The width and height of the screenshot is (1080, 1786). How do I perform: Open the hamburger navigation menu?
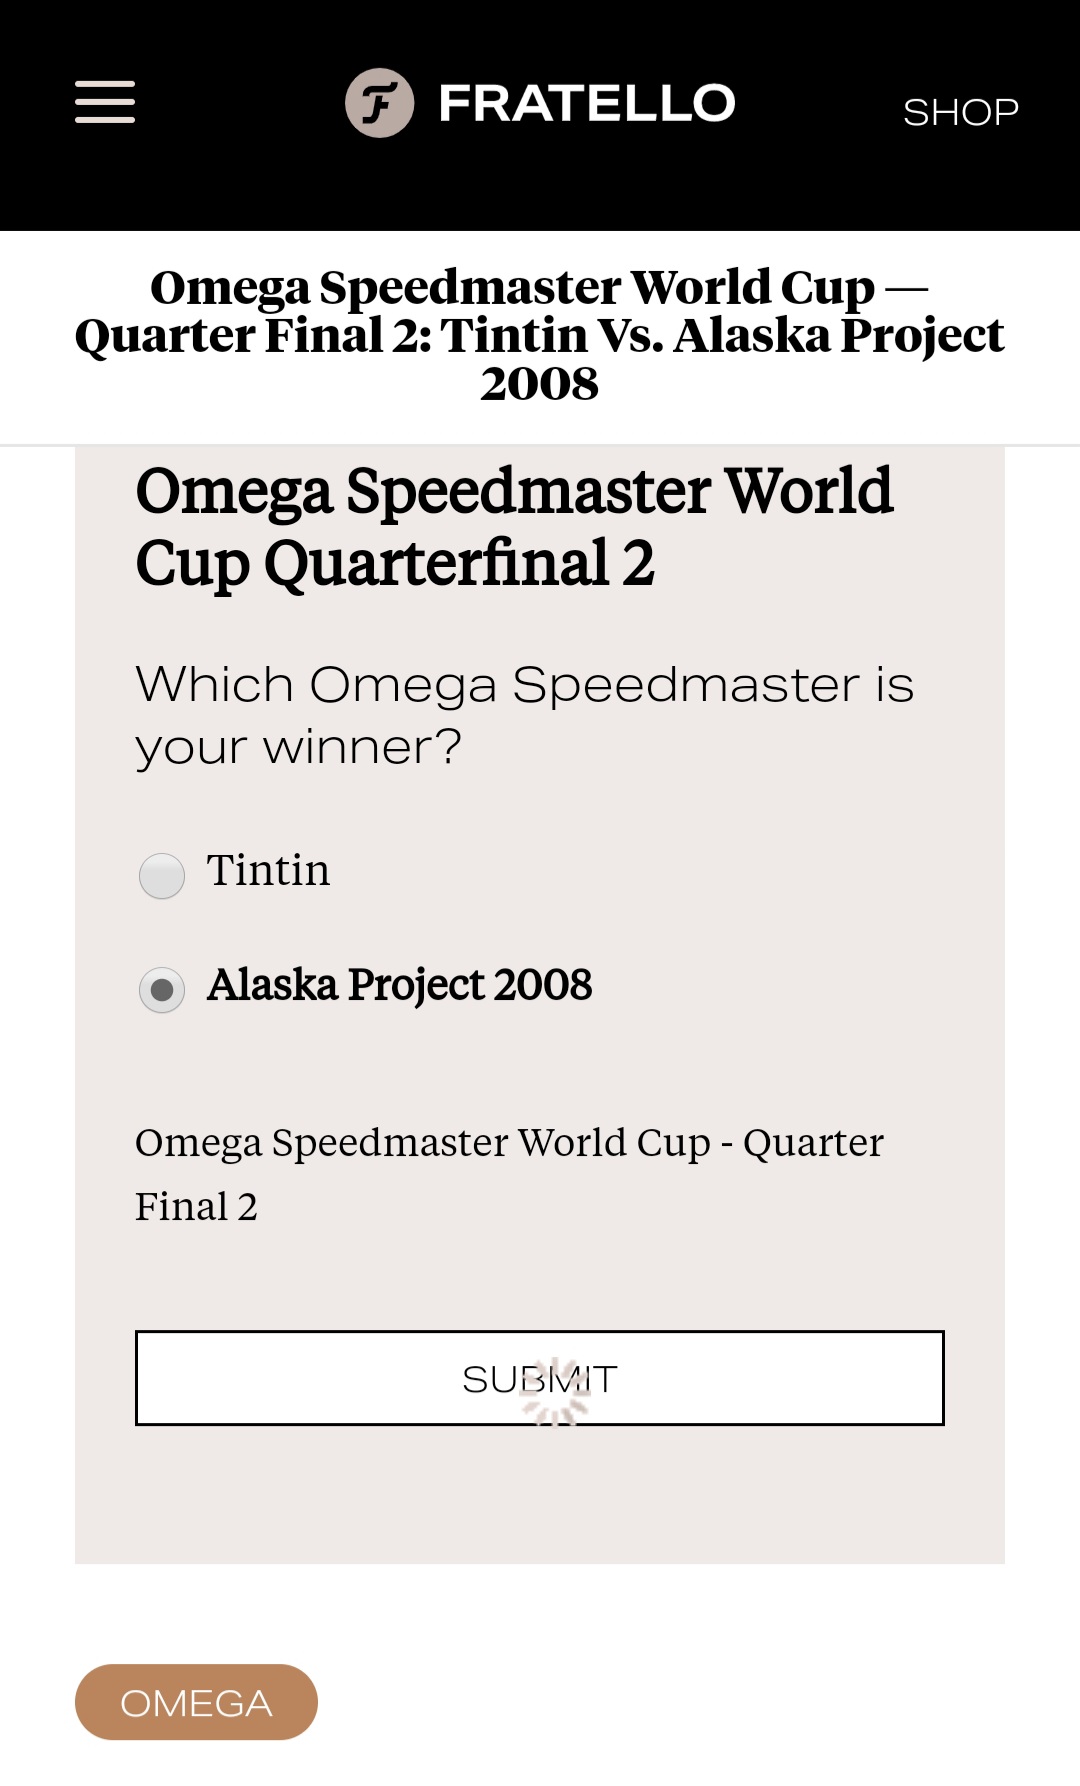105,102
